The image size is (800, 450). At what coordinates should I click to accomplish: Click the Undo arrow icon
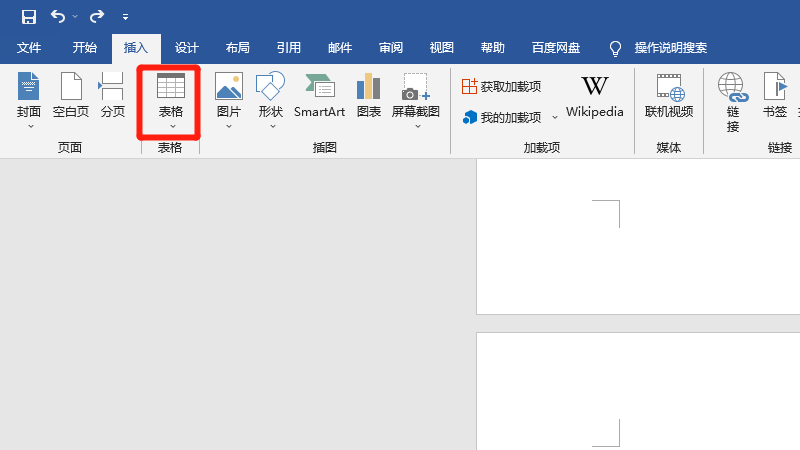(58, 17)
